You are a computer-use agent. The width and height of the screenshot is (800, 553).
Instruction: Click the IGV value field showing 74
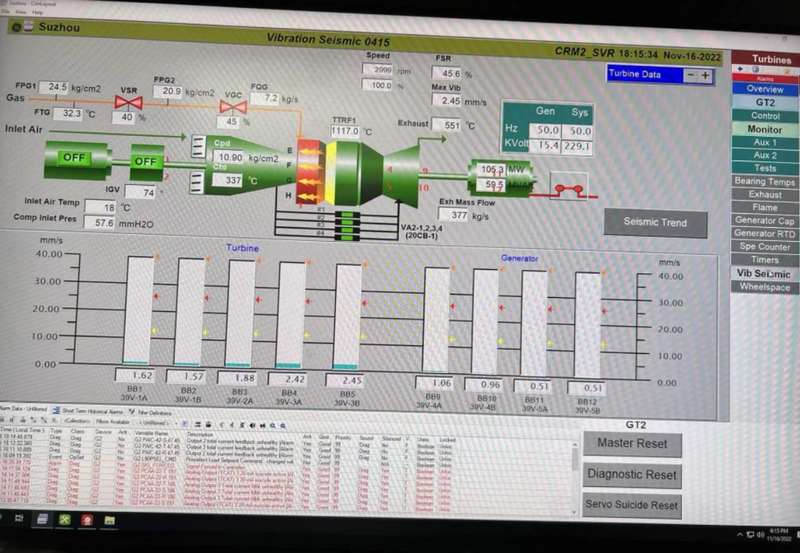point(147,192)
